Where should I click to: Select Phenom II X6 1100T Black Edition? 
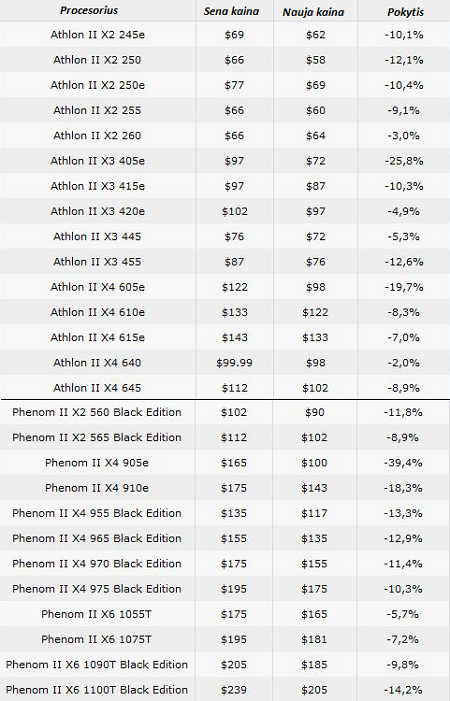click(x=97, y=690)
